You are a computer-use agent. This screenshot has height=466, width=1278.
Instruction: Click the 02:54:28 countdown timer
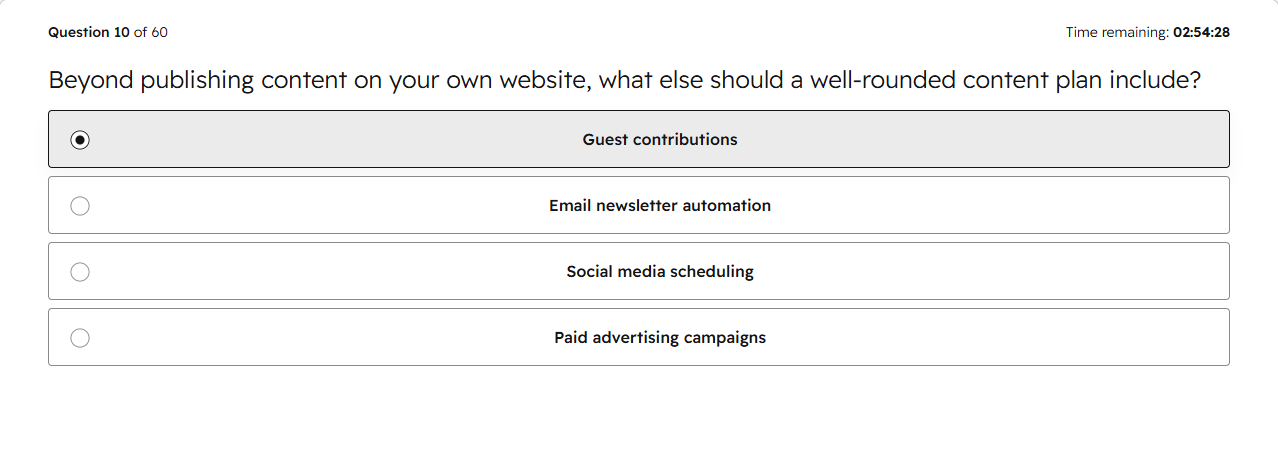point(1201,32)
